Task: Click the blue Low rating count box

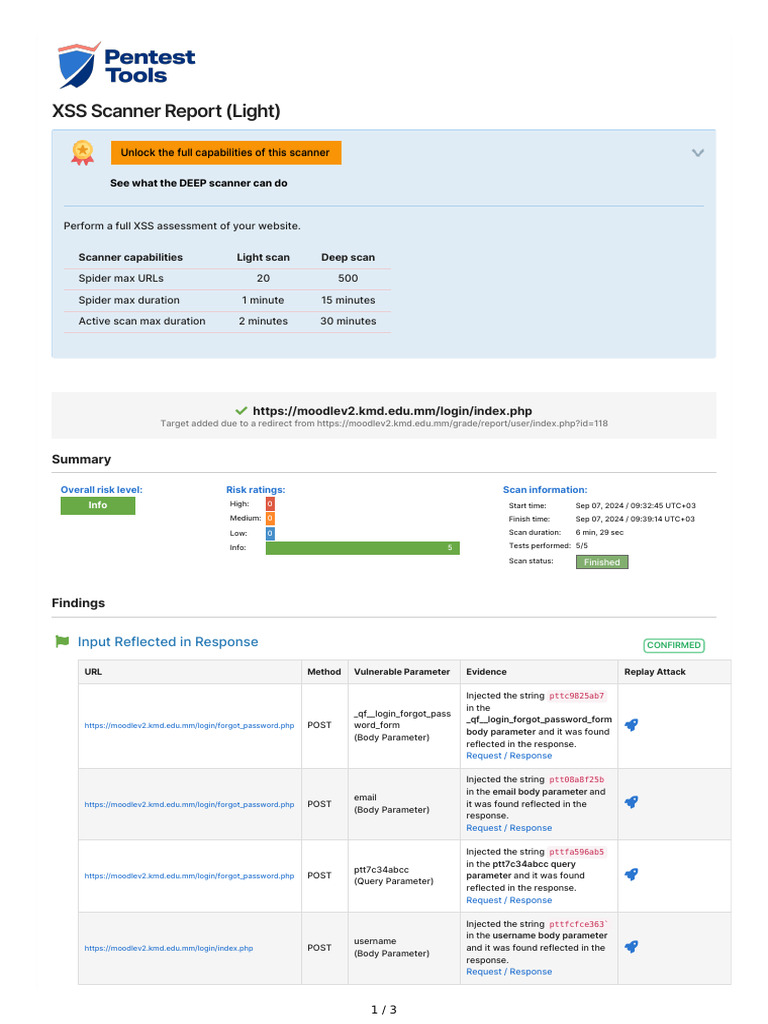Action: point(270,534)
